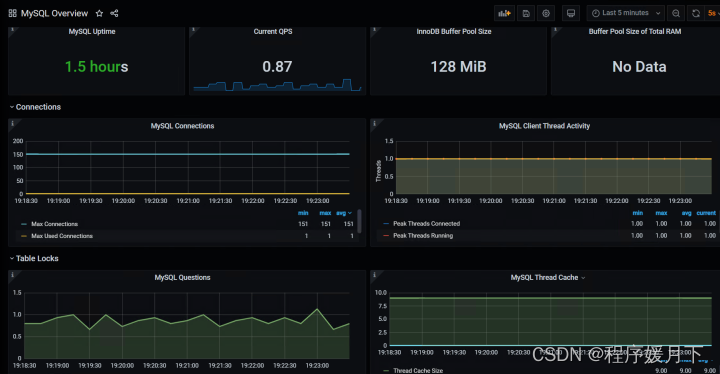
Task: Open the MySQL Overview dashboard title
Action: [54, 13]
